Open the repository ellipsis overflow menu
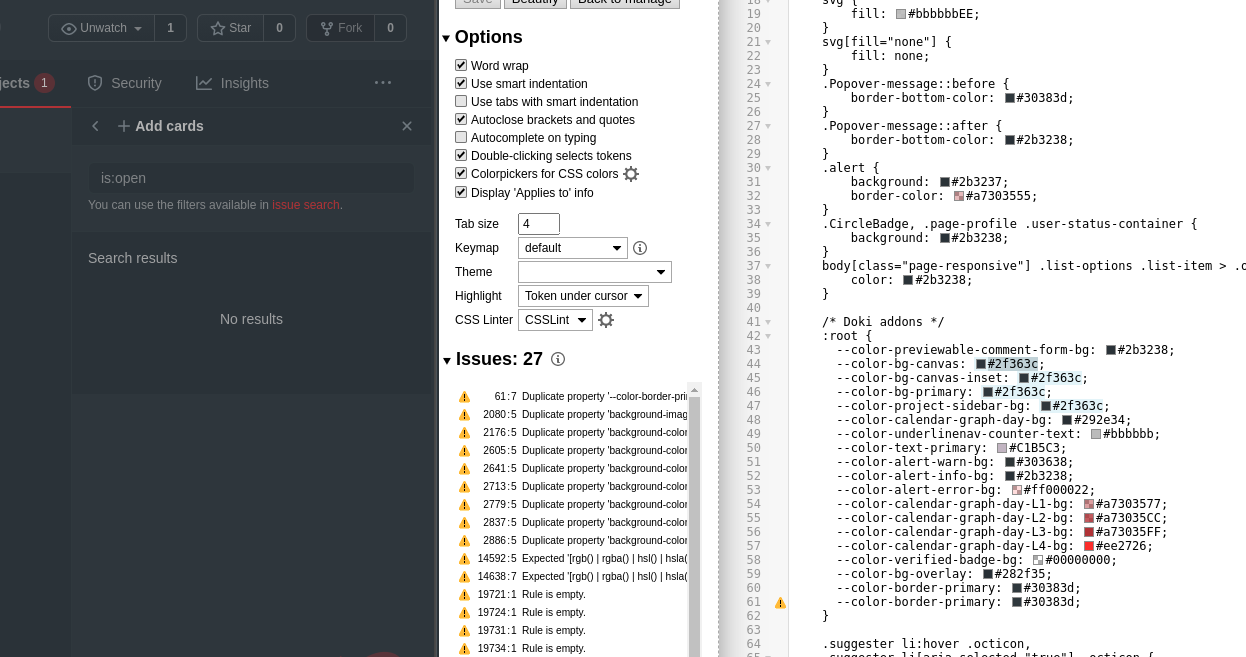Viewport: 1246px width, 657px height. [383, 83]
